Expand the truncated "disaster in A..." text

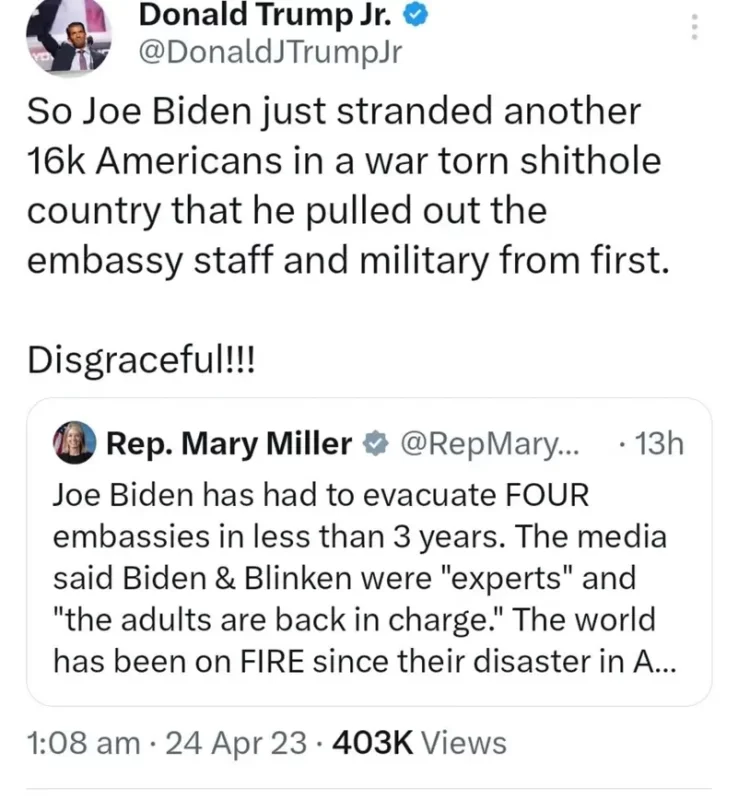(662, 662)
